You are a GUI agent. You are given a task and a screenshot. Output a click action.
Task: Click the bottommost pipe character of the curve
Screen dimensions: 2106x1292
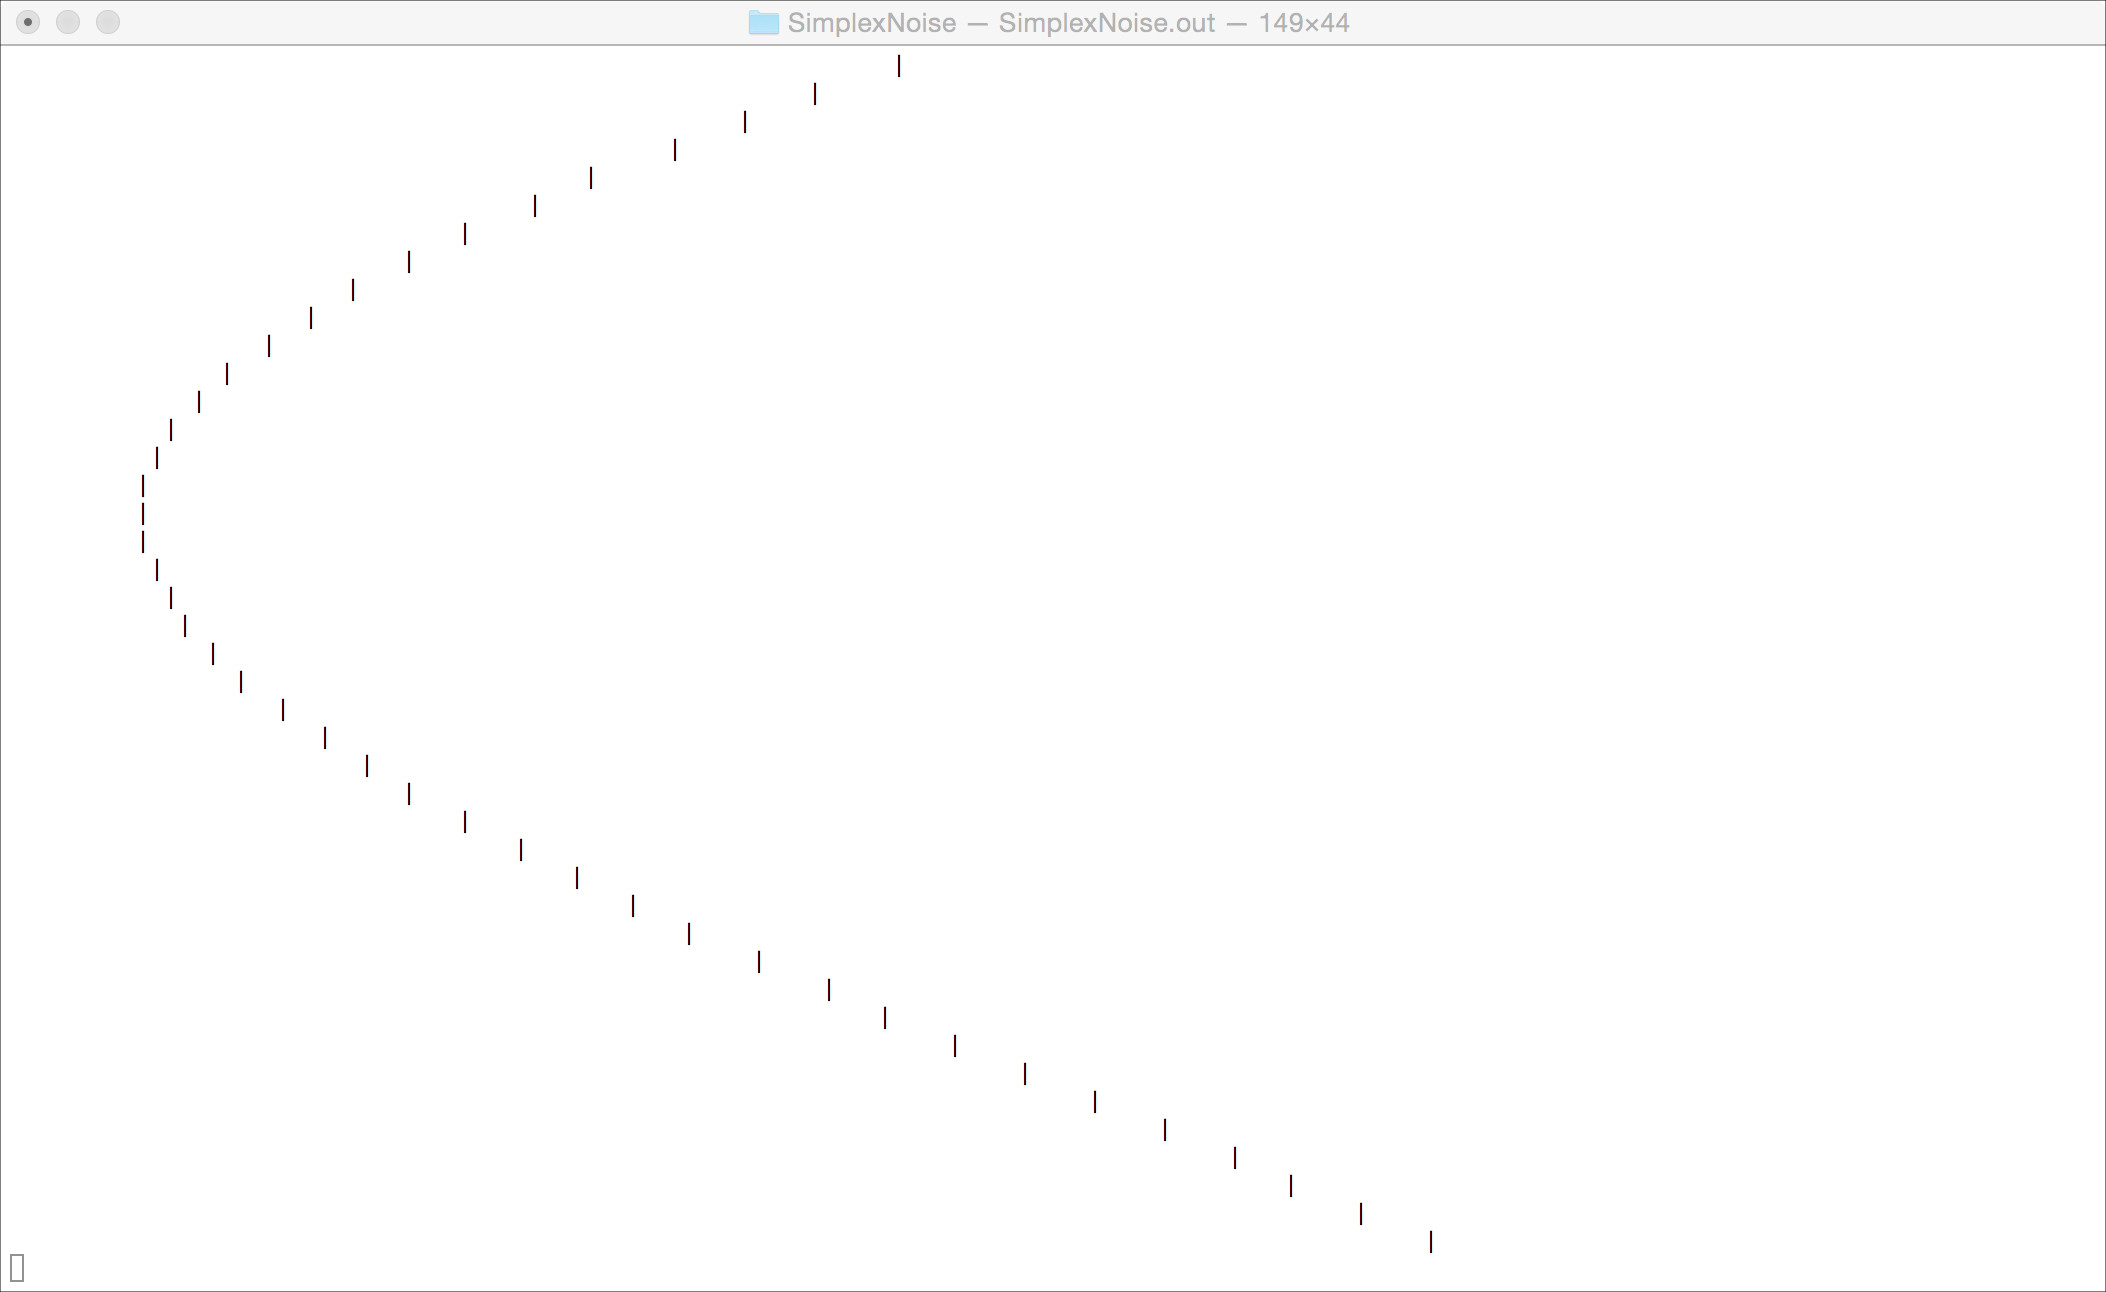[x=1431, y=1242]
